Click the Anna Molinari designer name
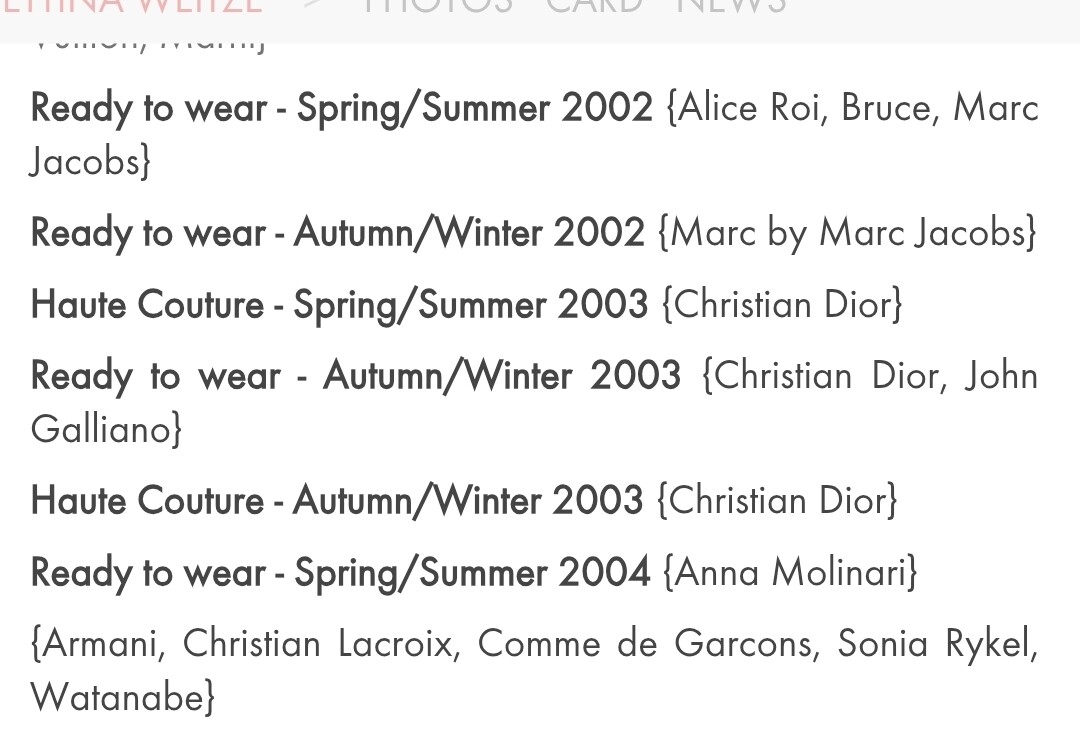Screen dimensions: 1080x740 (790, 572)
